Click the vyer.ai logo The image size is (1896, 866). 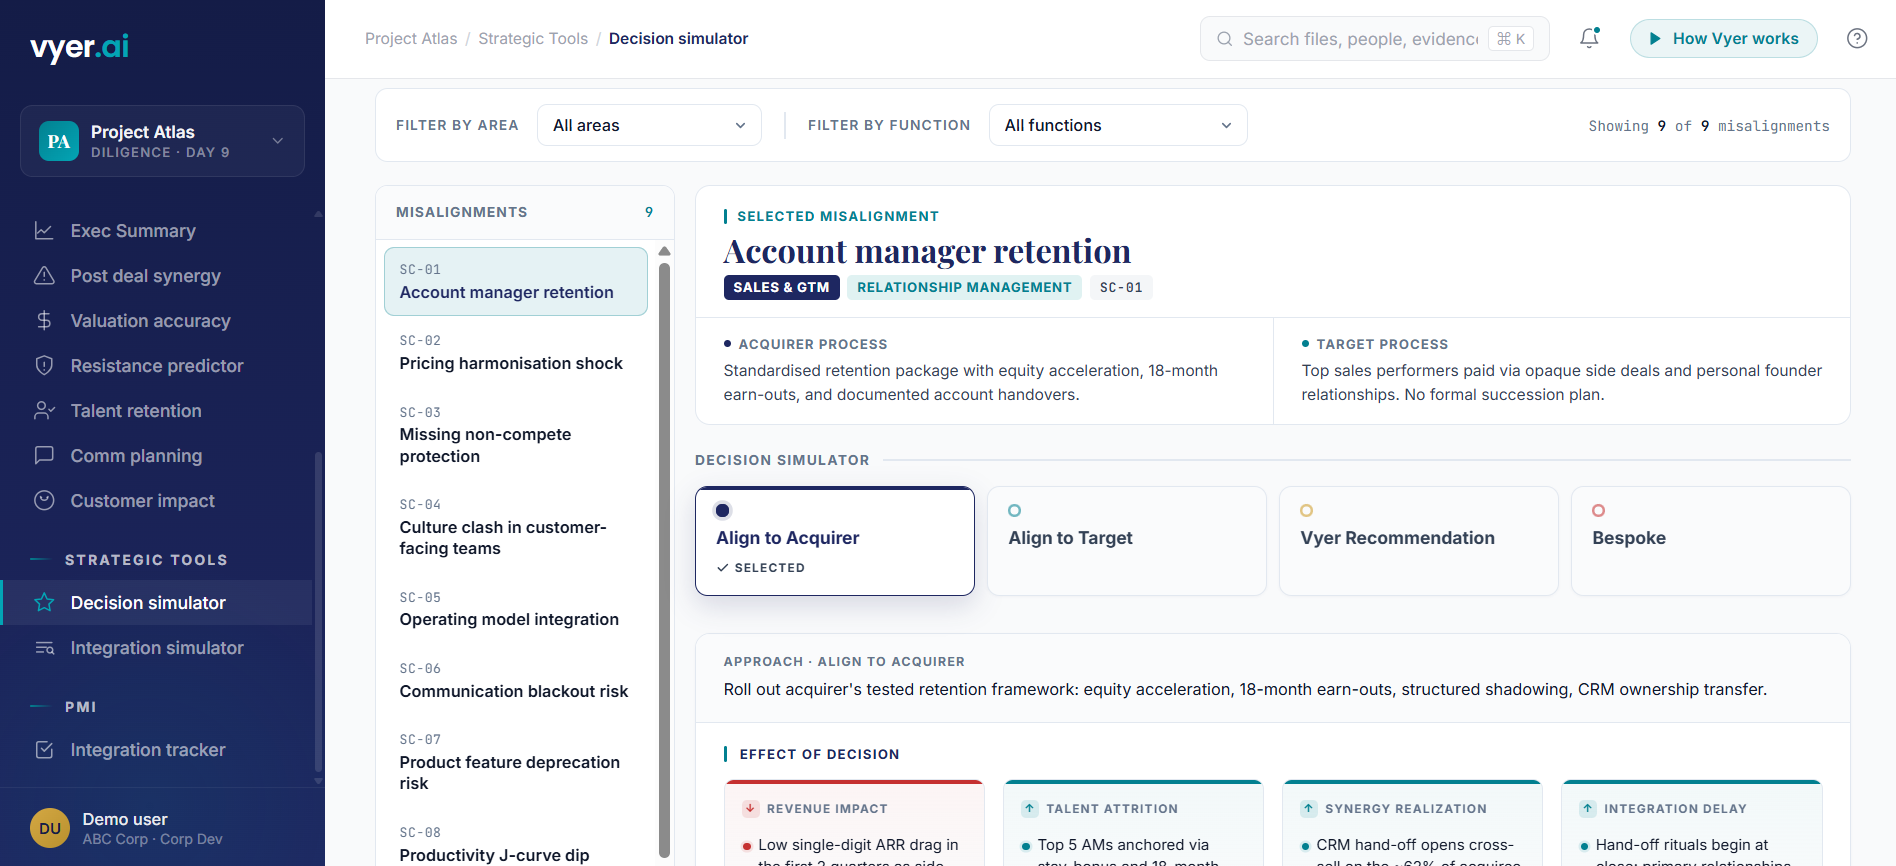click(x=79, y=46)
